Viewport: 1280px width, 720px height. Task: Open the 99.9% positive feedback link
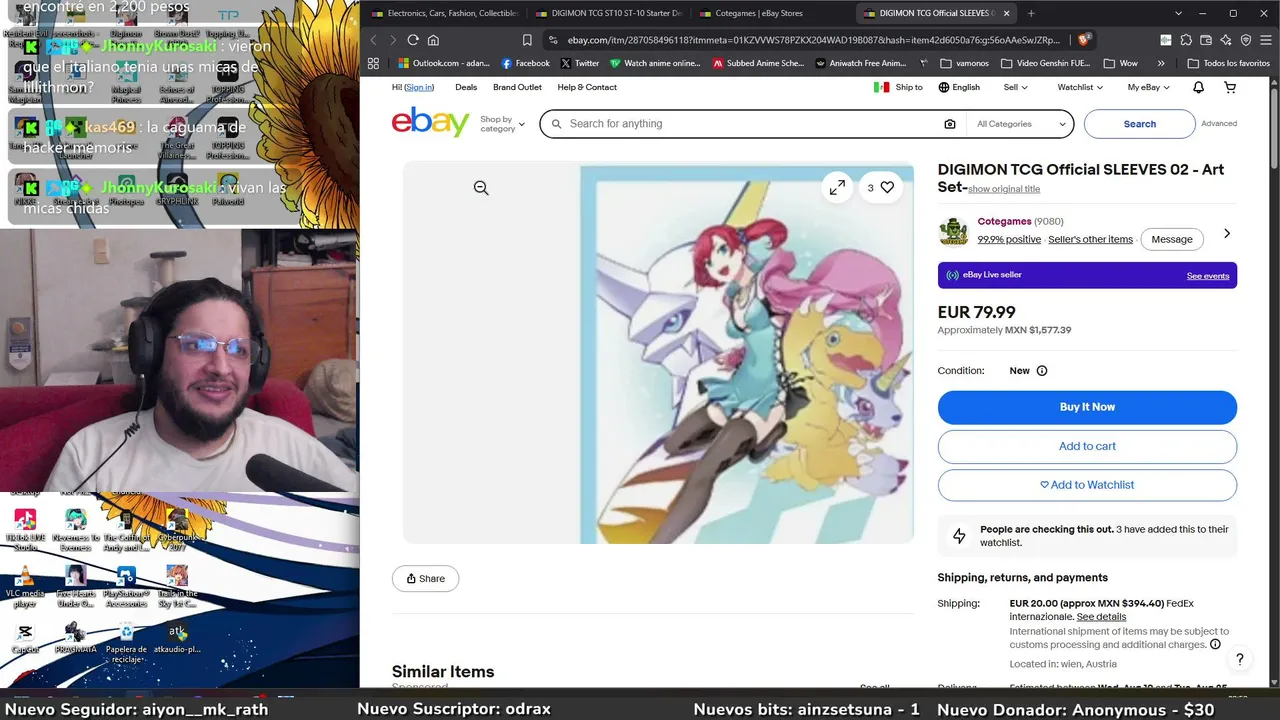coord(1009,240)
